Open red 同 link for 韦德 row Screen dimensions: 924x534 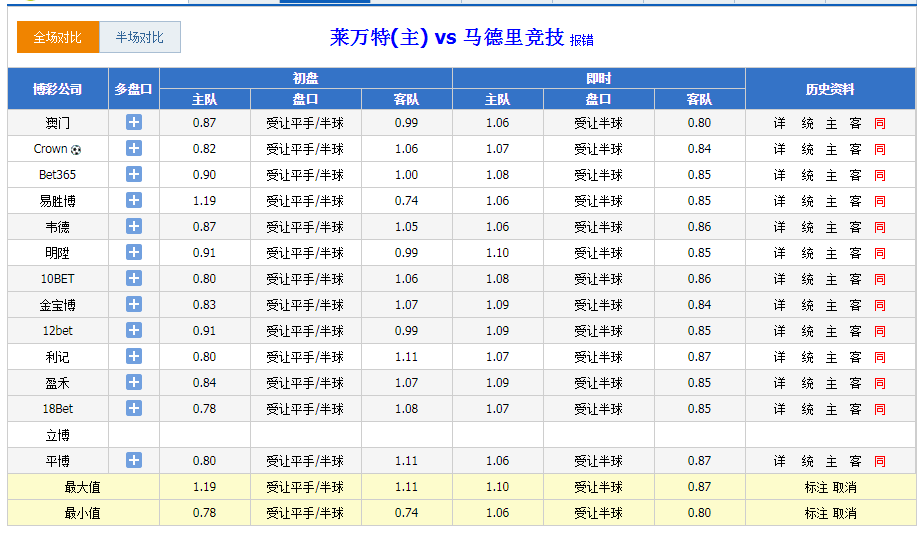(x=880, y=227)
